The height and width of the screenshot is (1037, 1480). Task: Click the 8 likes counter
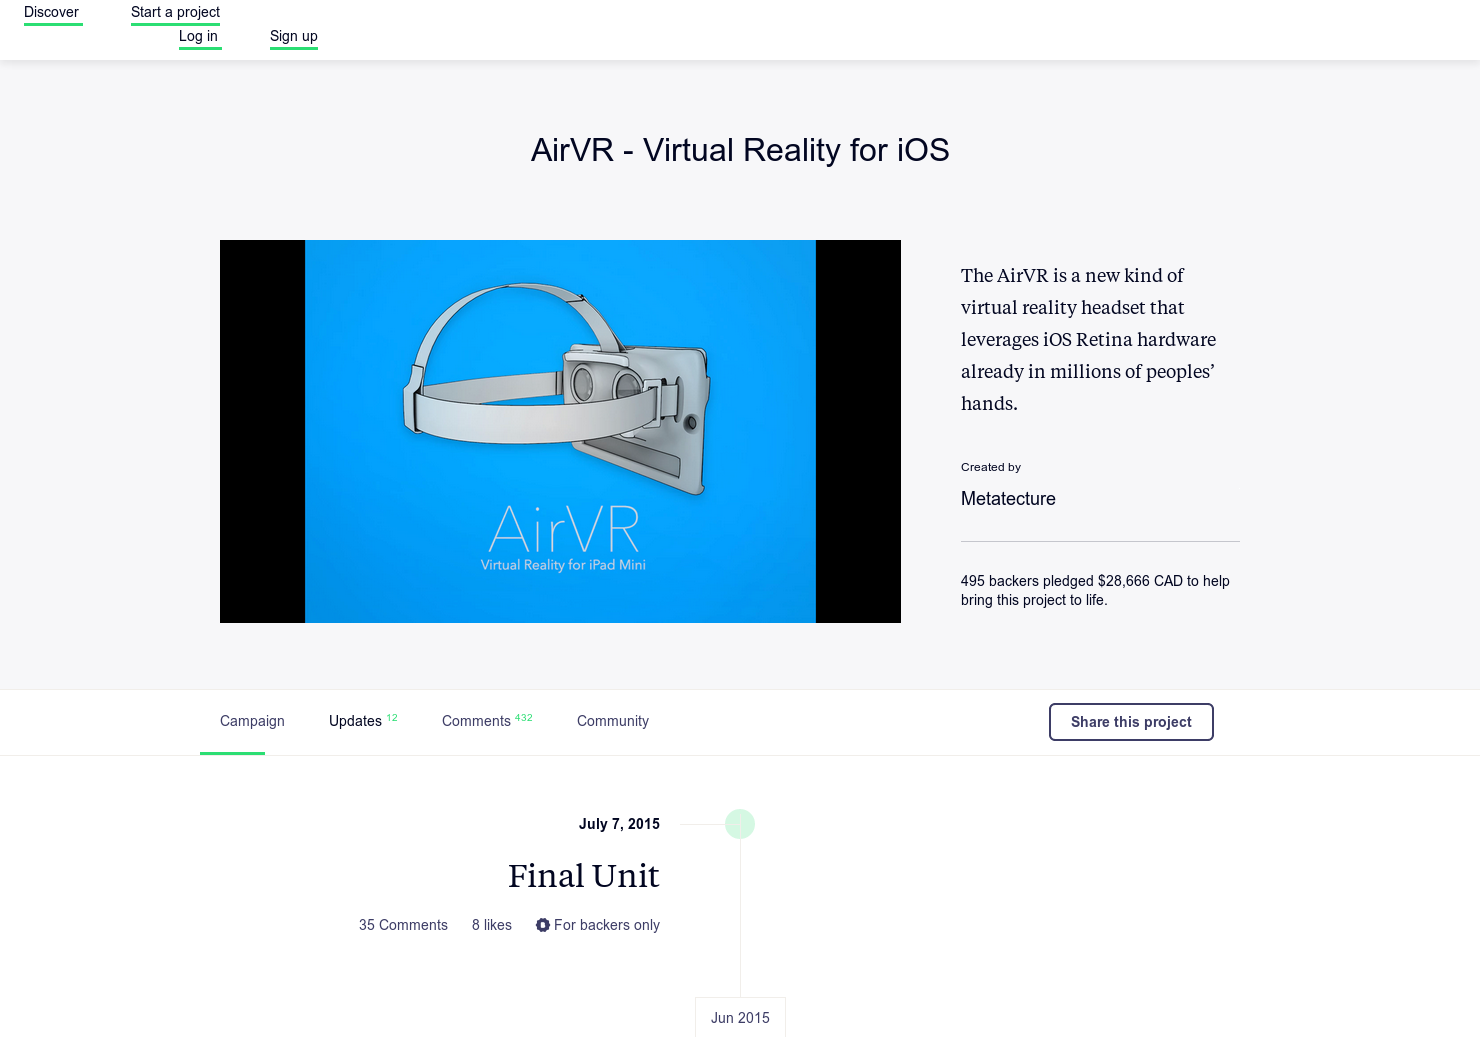(x=491, y=925)
